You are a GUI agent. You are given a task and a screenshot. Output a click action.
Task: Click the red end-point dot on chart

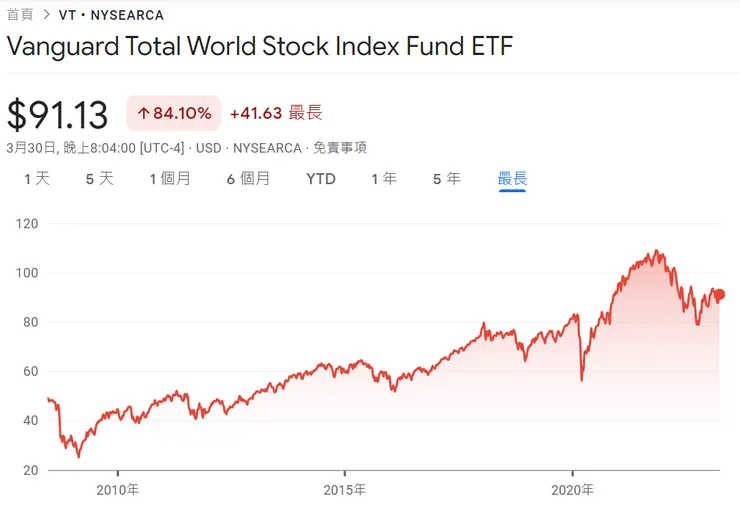point(719,295)
